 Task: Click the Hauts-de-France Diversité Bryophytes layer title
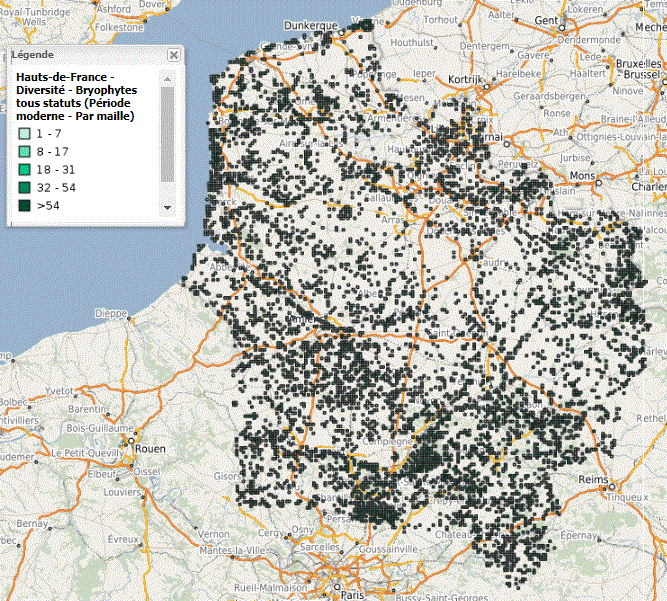[x=75, y=96]
